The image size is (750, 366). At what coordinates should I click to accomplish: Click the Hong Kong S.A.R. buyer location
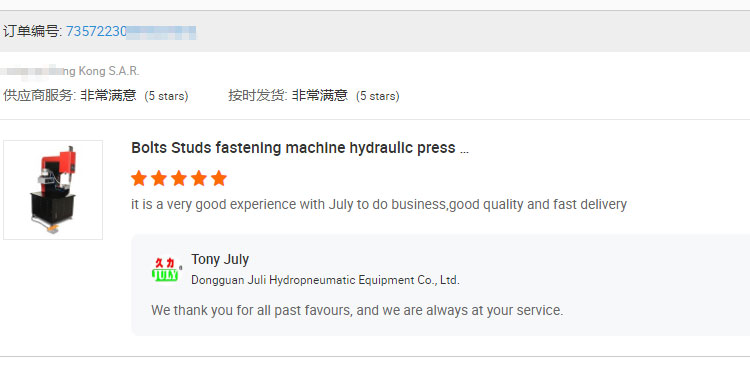coord(70,72)
